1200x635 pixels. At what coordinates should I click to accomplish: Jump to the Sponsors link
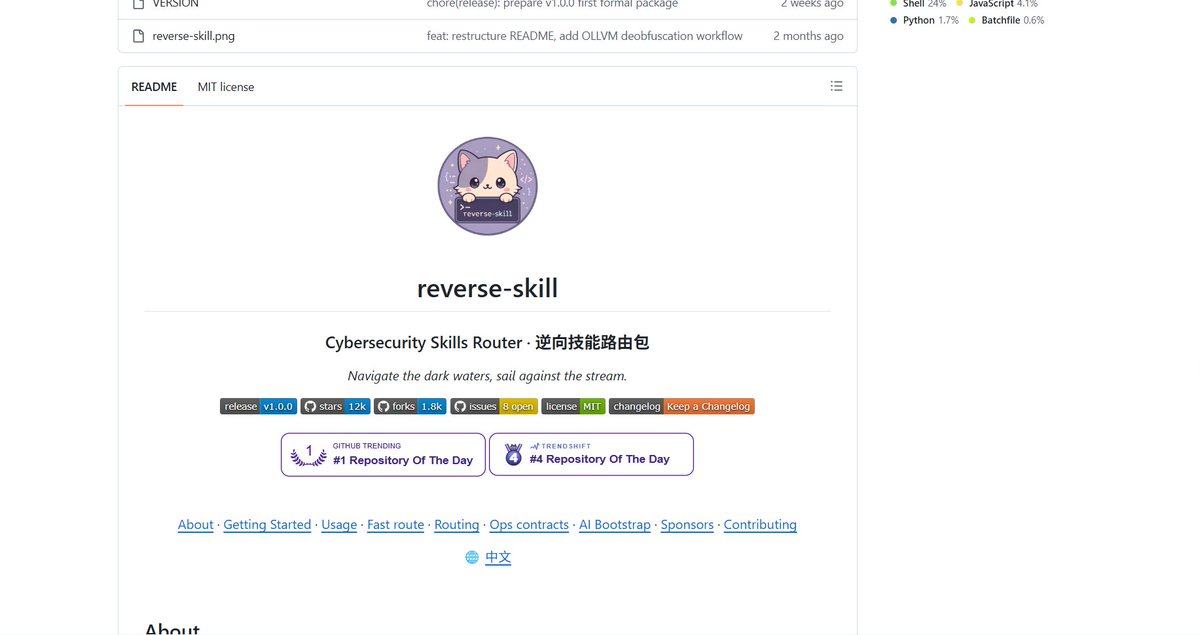pyautogui.click(x=687, y=524)
